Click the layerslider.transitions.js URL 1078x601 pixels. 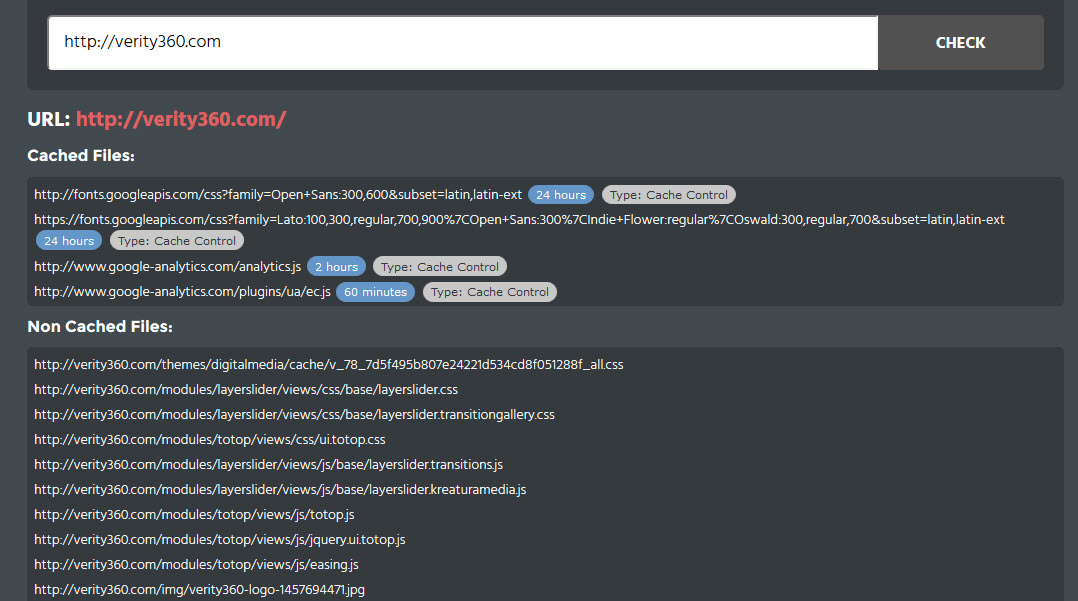pyautogui.click(x=269, y=464)
